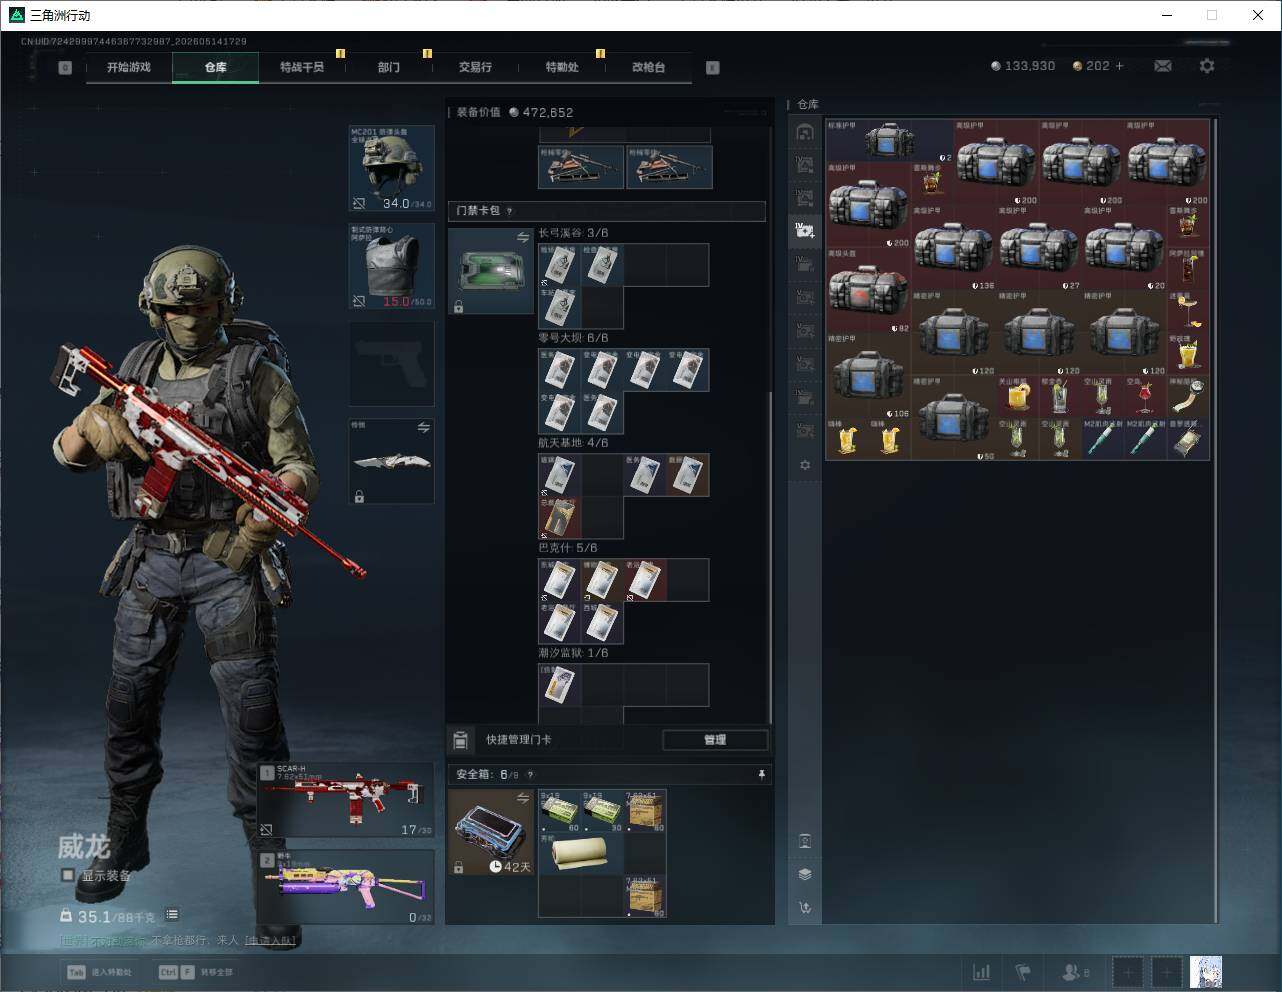Screen dimensions: 1282x992
Task: Click the stash layers icon
Action: click(805, 874)
